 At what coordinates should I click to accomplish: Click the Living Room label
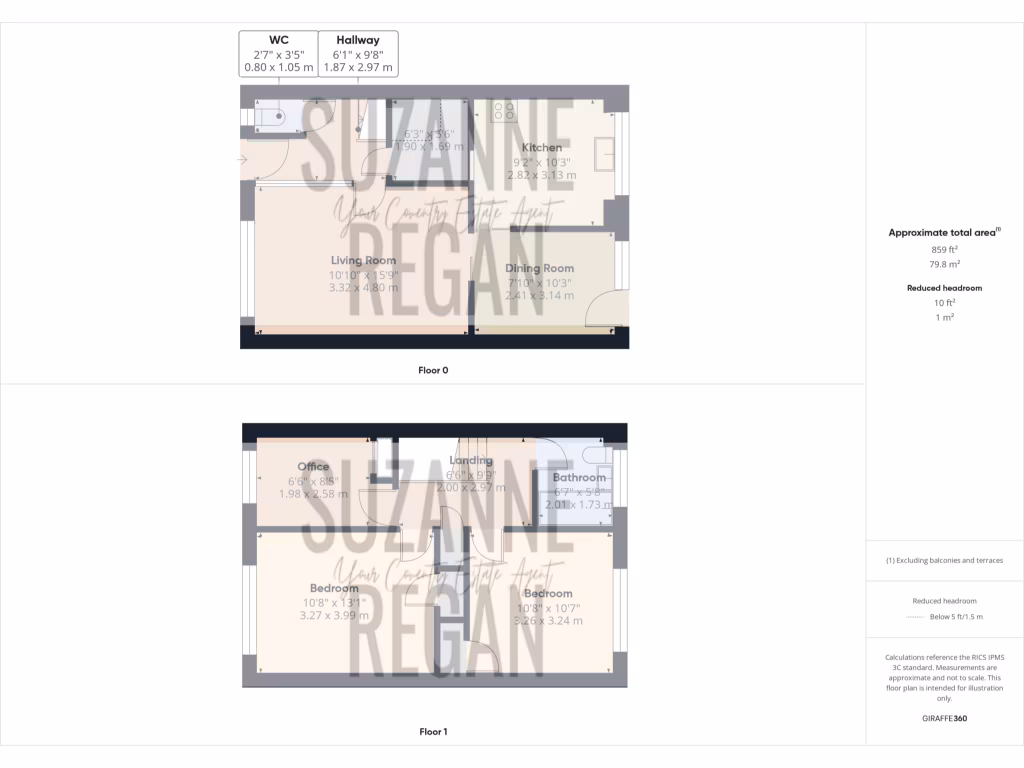point(363,261)
